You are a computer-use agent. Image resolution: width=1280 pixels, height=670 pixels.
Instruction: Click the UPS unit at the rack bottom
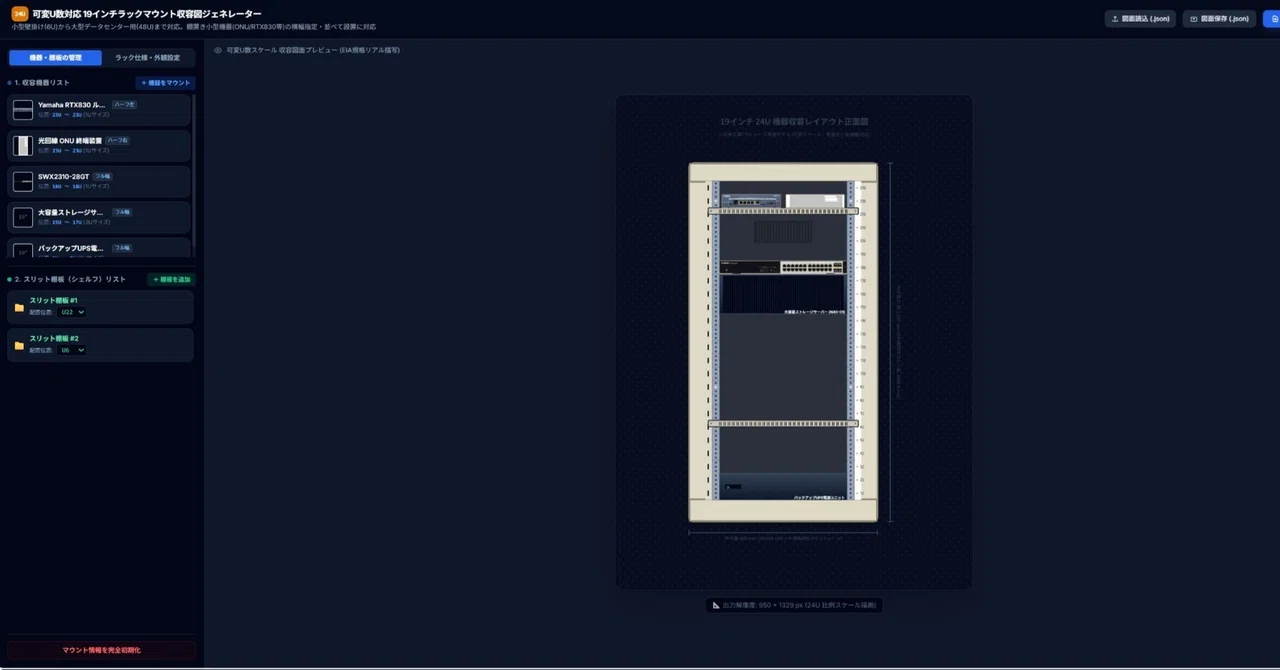[x=783, y=486]
